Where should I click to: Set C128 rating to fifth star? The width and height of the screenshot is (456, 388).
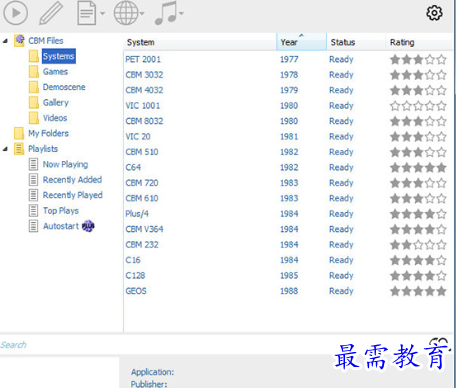click(441, 276)
